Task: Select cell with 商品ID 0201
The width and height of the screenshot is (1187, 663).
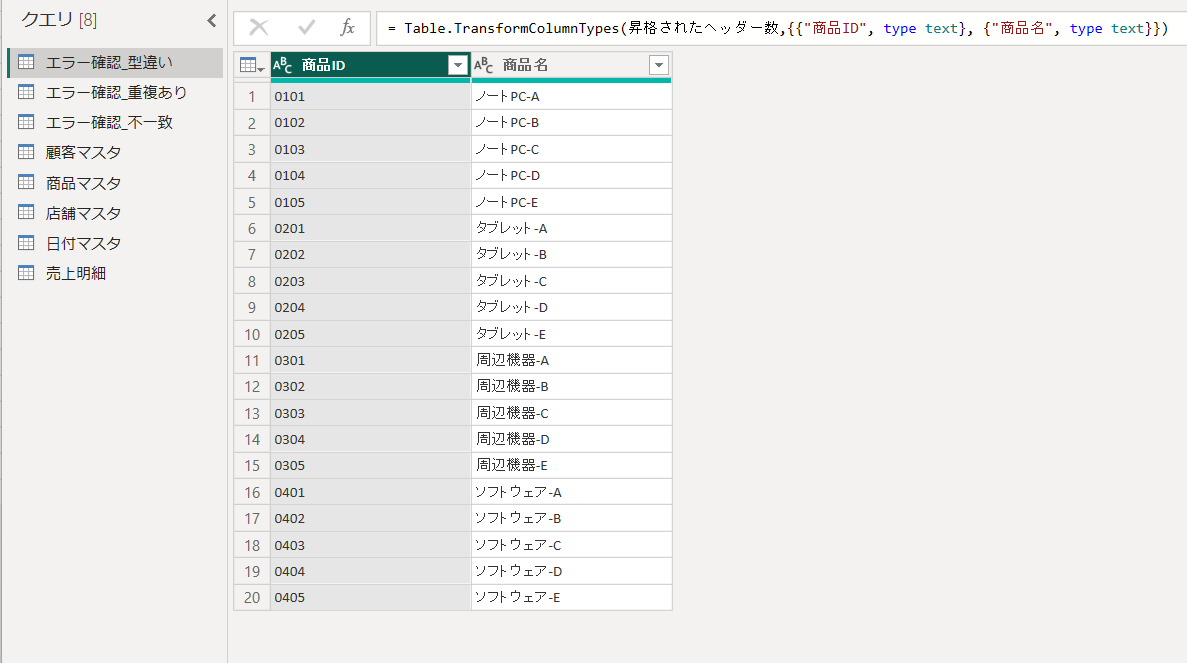Action: point(370,228)
